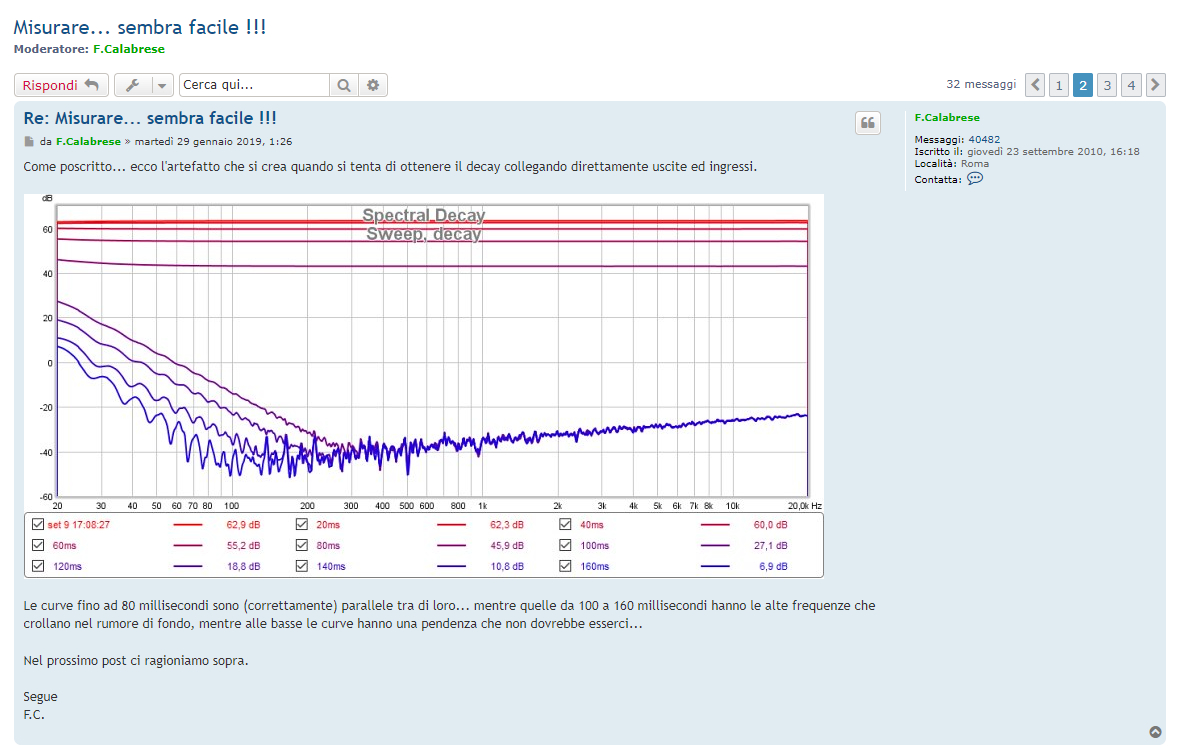Image resolution: width=1178 pixels, height=748 pixels.
Task: Open topic title 'Misurare... sembra facile !!!'
Action: (x=140, y=27)
